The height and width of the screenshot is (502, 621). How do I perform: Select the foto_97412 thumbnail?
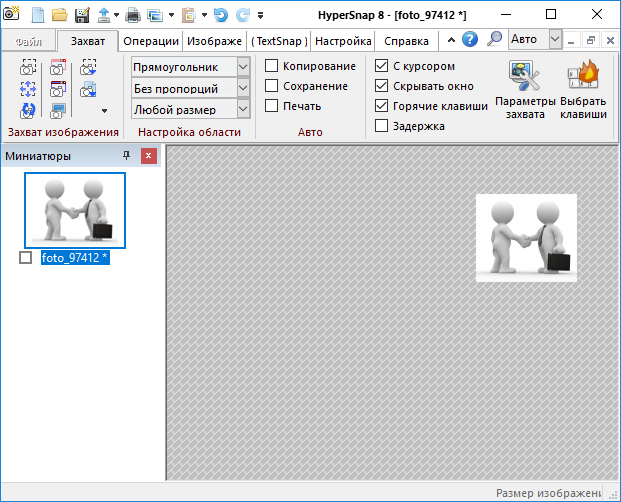tap(76, 210)
